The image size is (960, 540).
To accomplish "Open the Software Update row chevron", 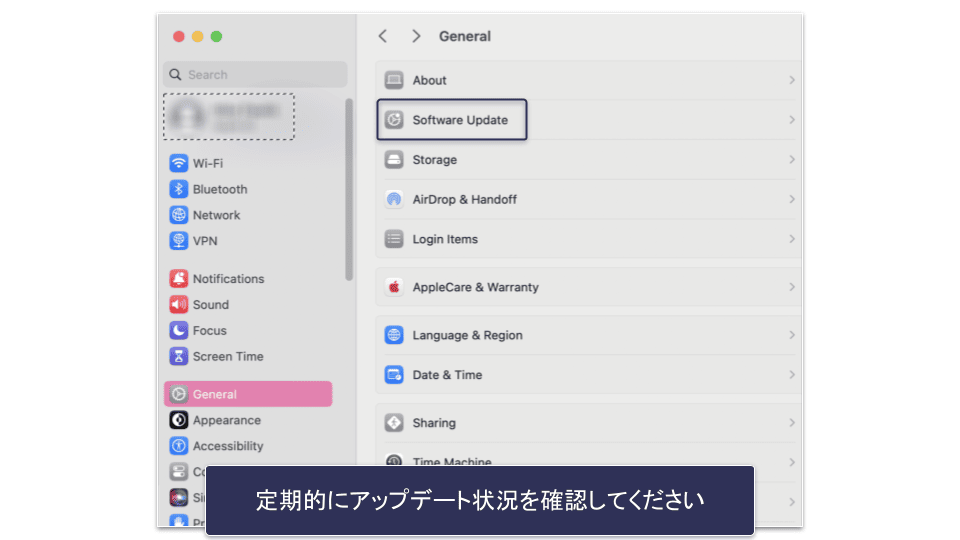I will tap(792, 120).
